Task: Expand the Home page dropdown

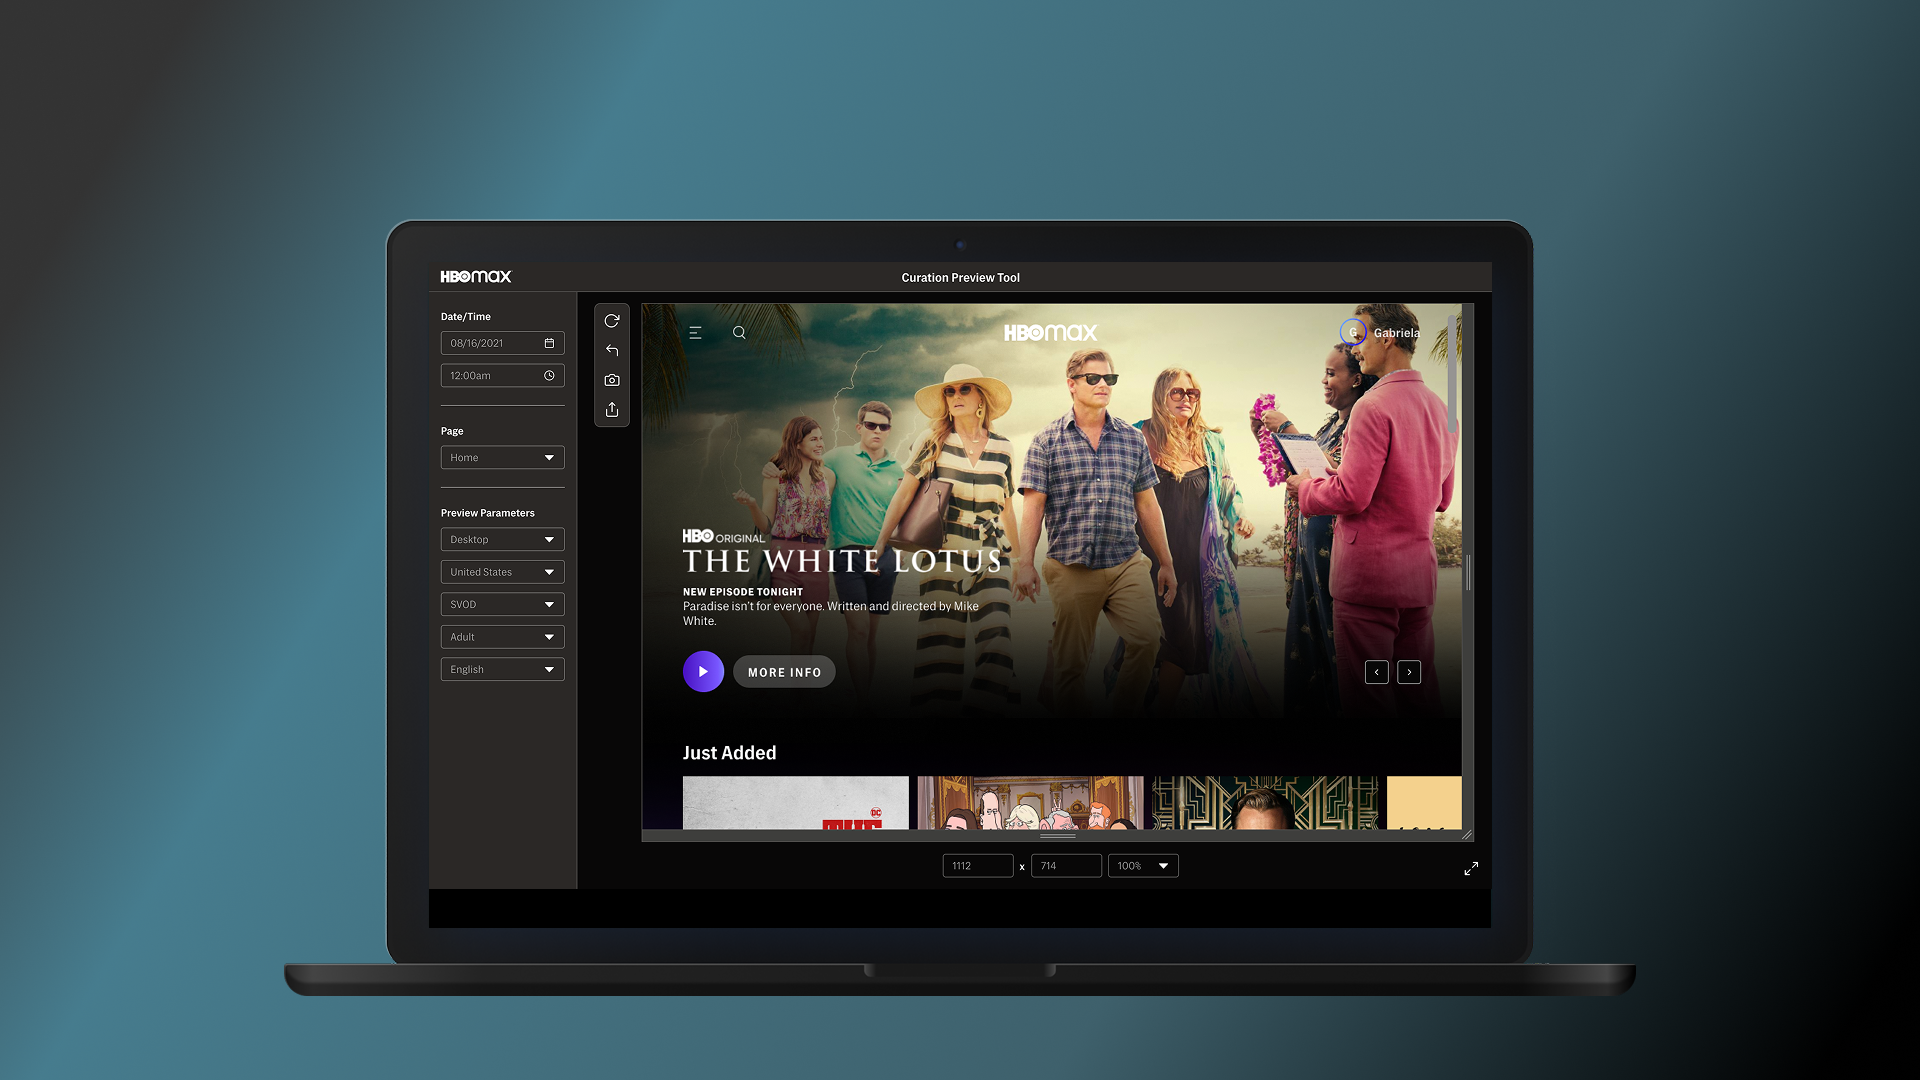Action: click(x=502, y=458)
